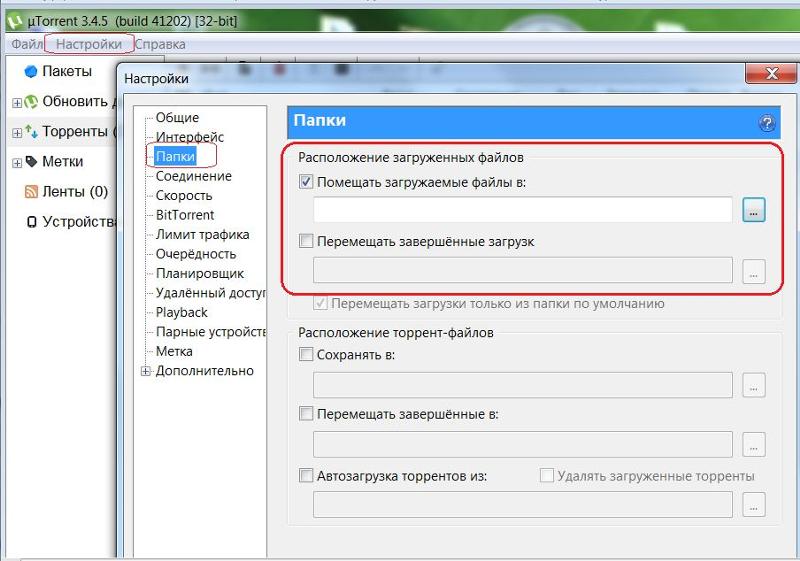The height and width of the screenshot is (561, 800).
Task: Select BitTorrent in settings tree
Action: (185, 215)
